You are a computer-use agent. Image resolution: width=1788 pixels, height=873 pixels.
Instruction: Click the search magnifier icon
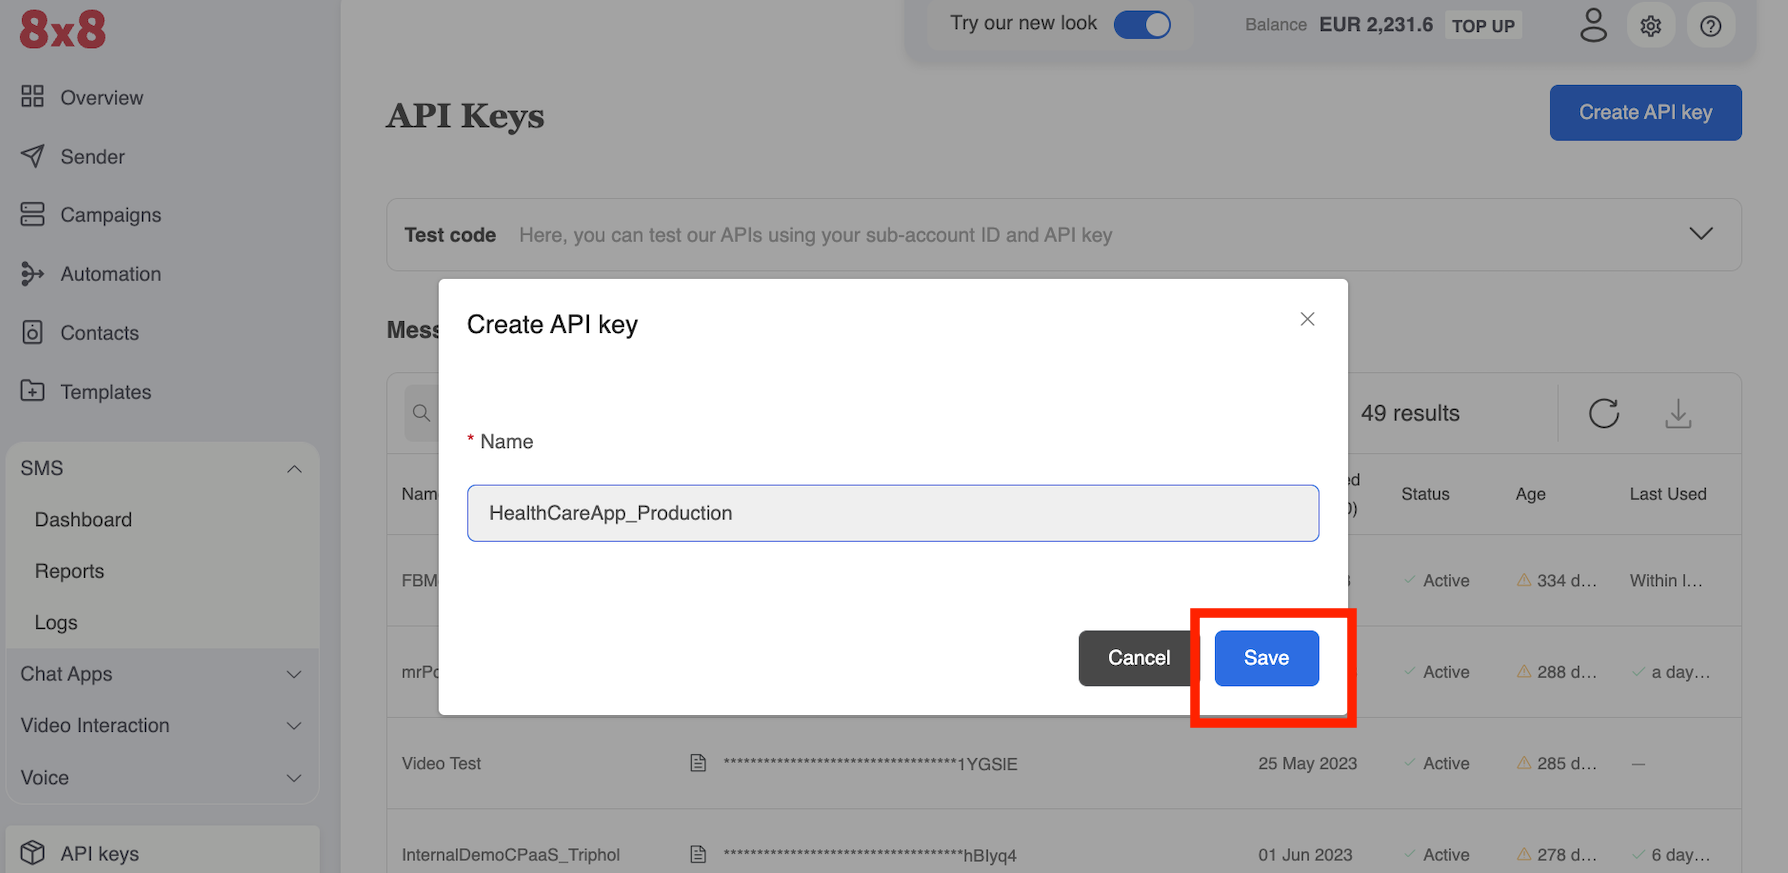[x=422, y=413]
